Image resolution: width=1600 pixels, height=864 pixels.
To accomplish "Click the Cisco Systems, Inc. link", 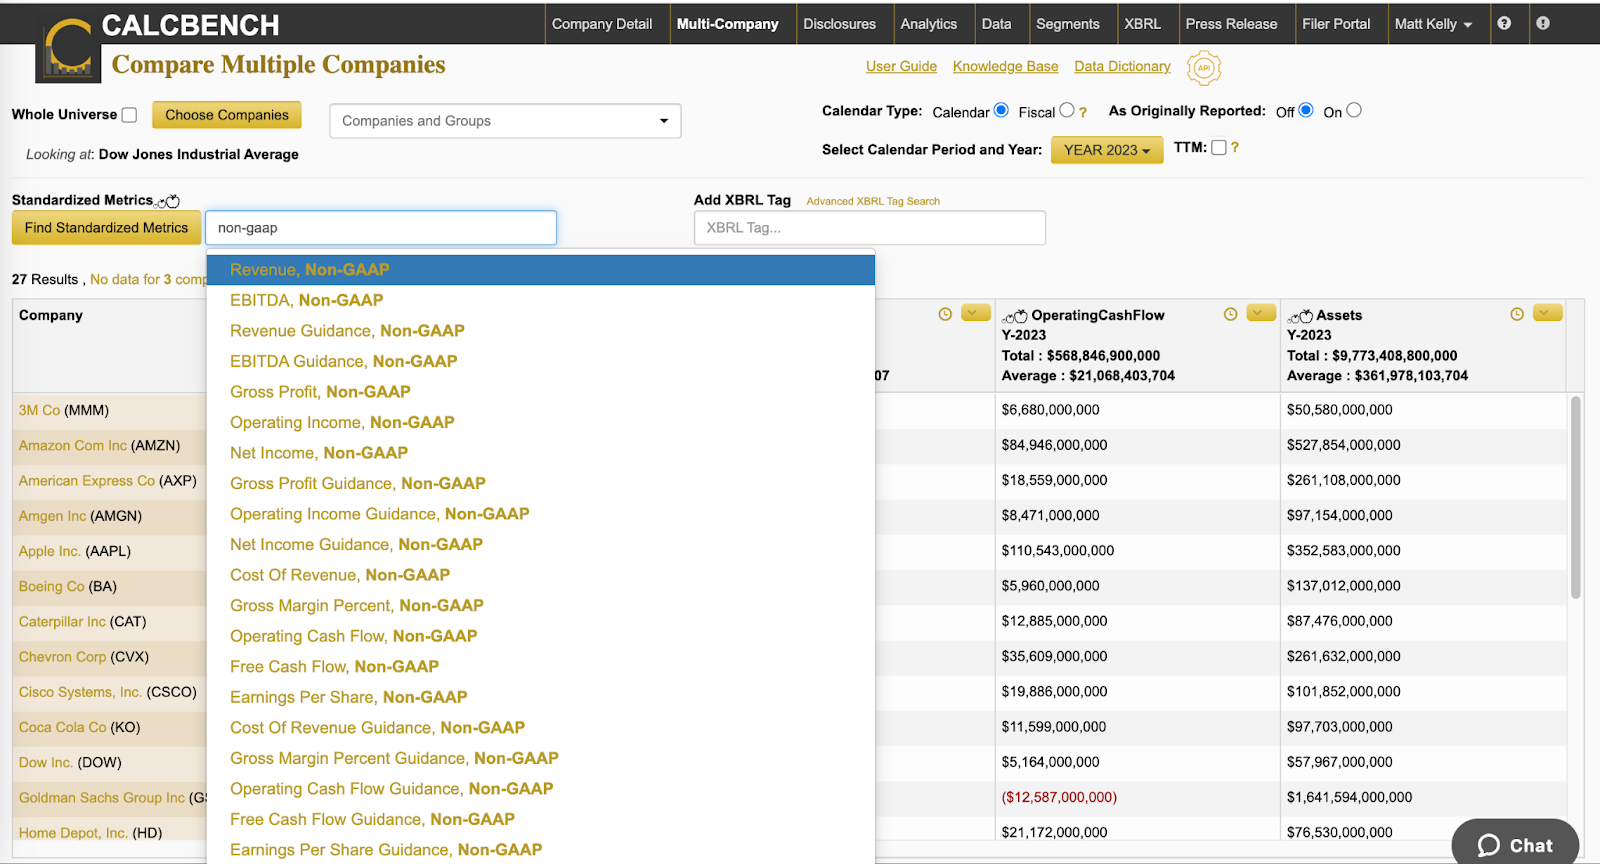I will (80, 692).
